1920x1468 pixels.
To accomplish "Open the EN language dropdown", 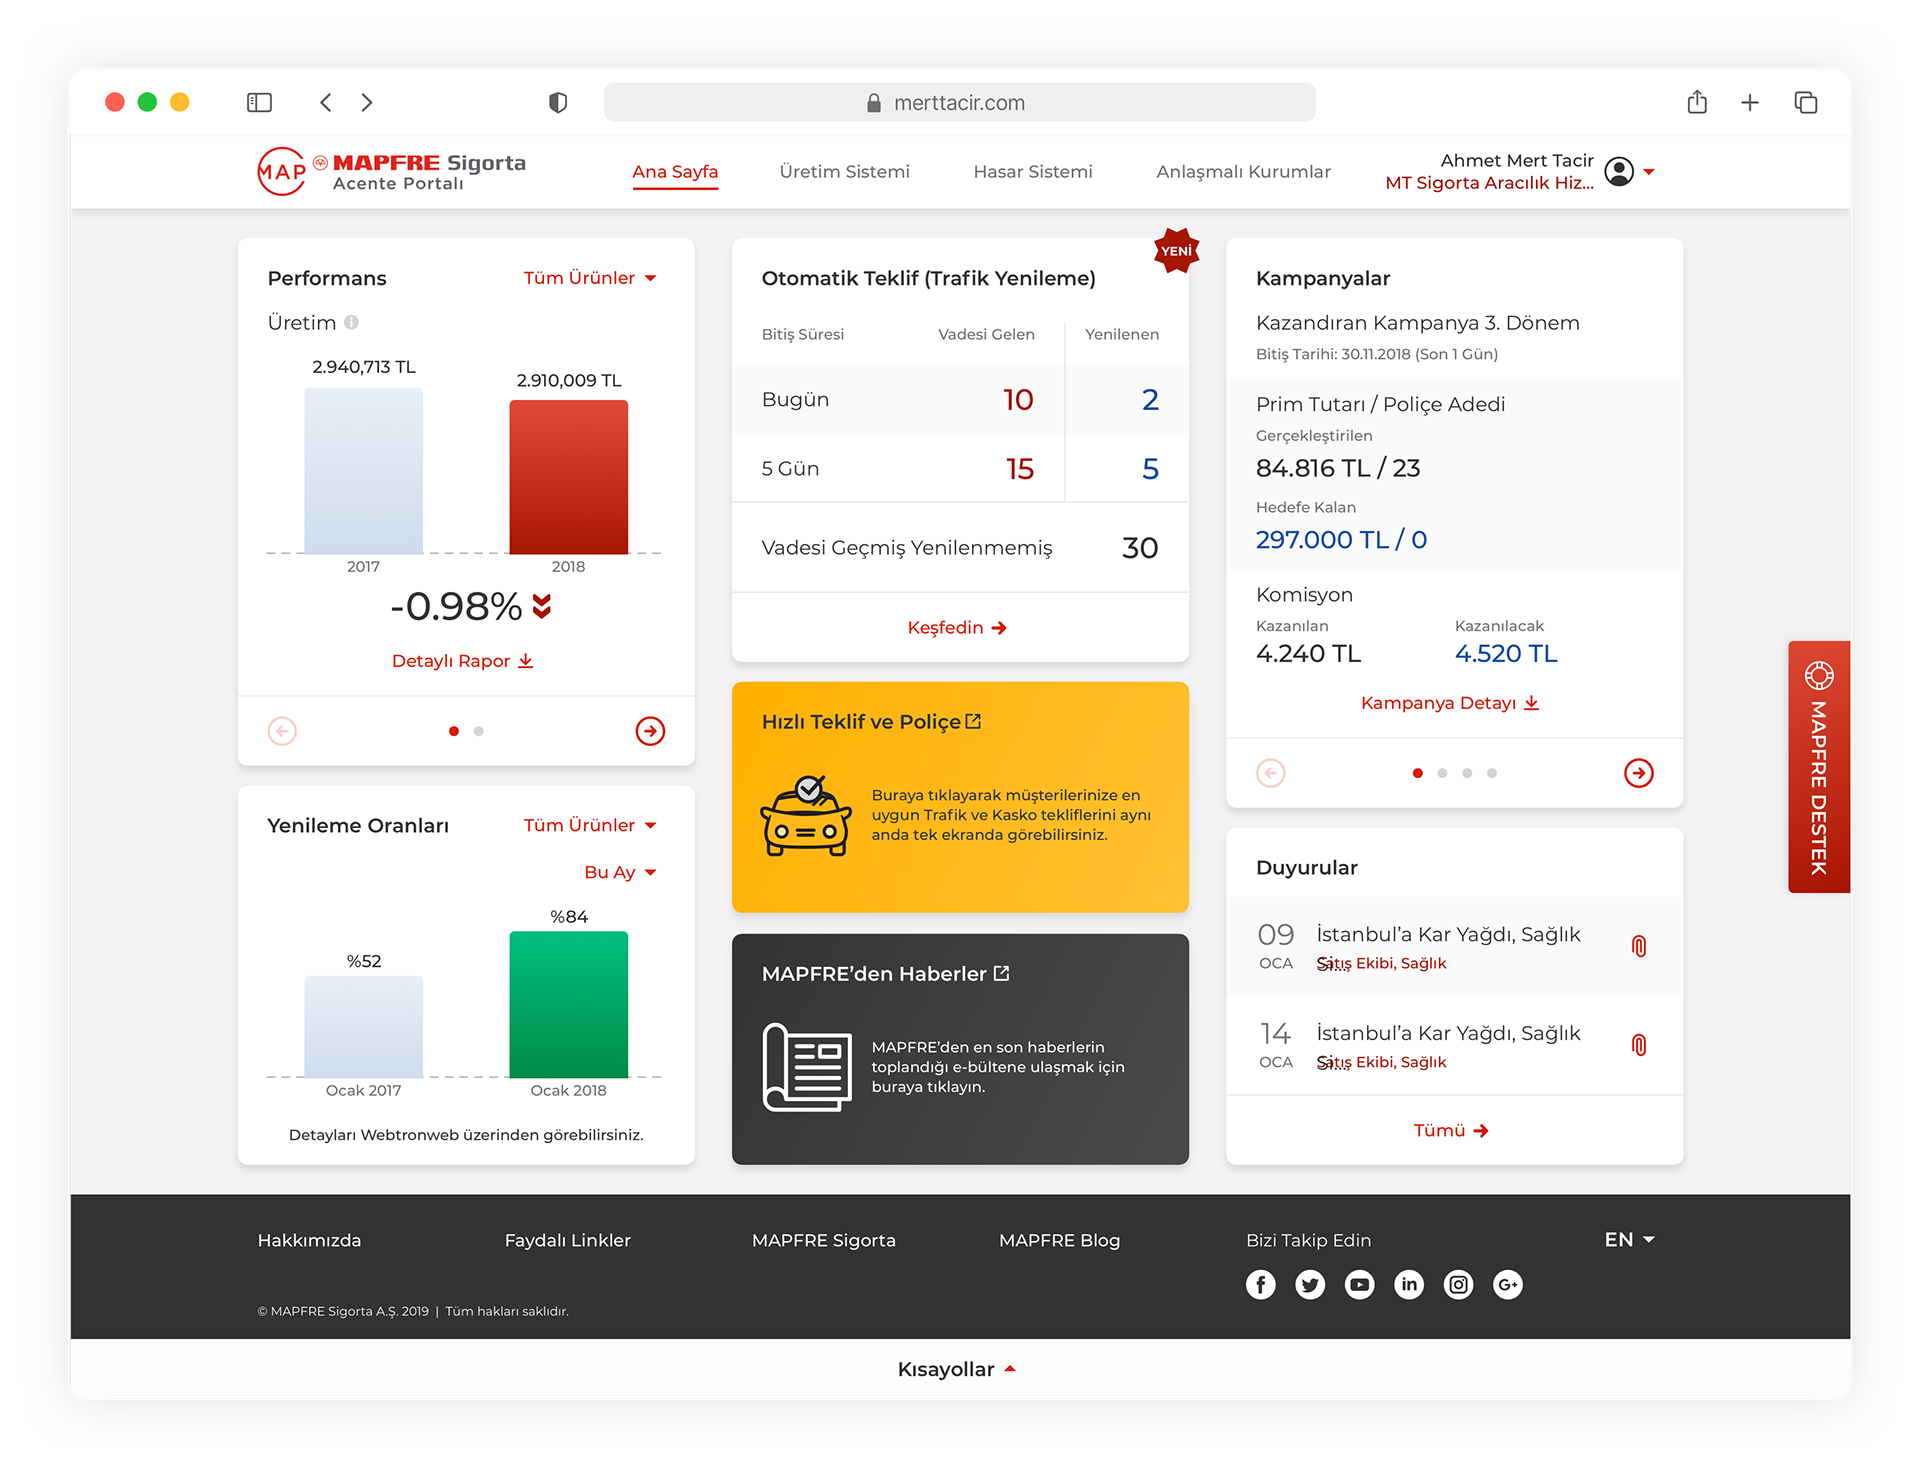I will coord(1629,1240).
